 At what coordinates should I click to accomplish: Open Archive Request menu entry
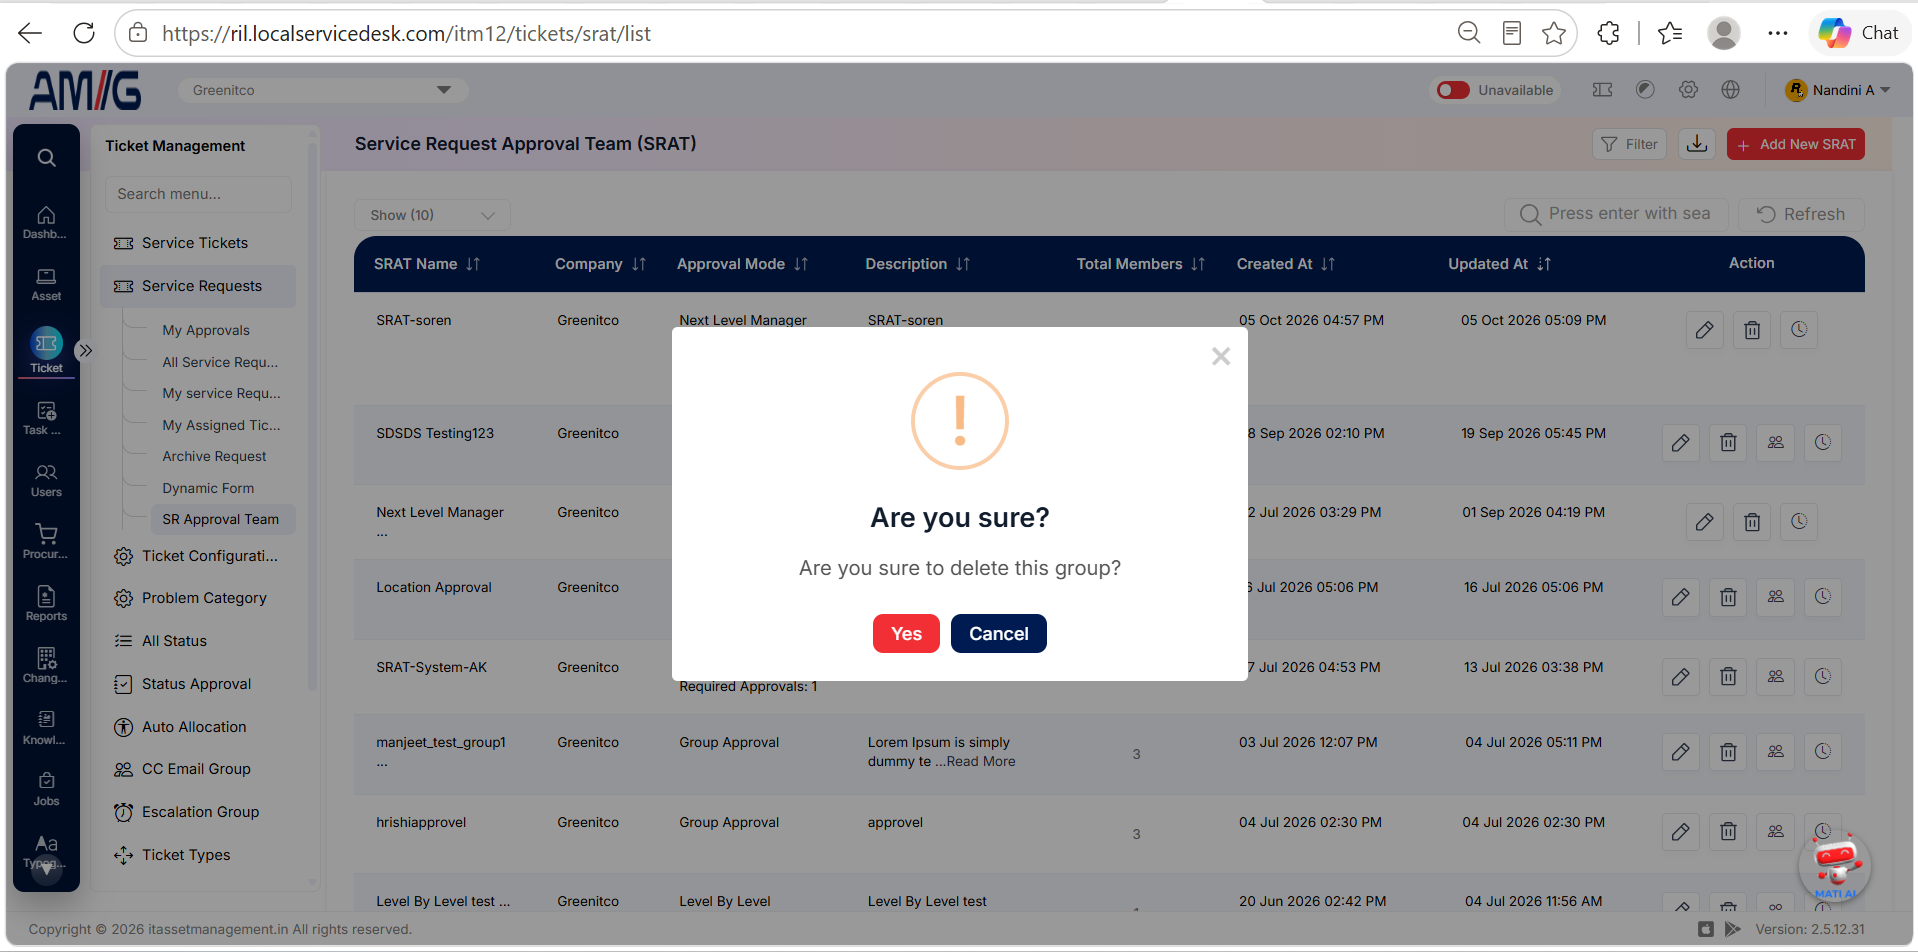[214, 456]
